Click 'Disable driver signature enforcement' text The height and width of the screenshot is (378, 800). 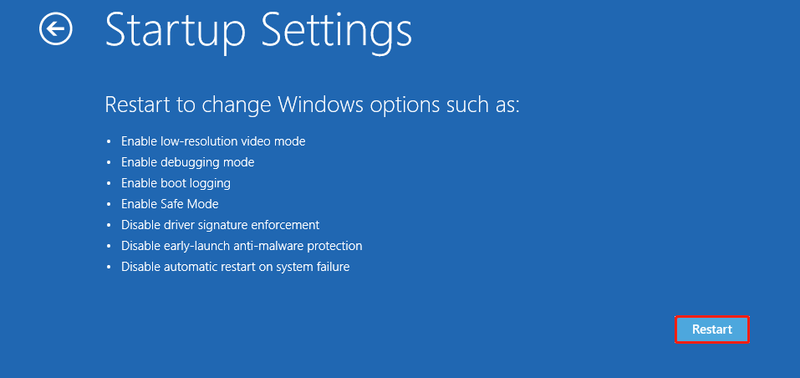coord(220,225)
